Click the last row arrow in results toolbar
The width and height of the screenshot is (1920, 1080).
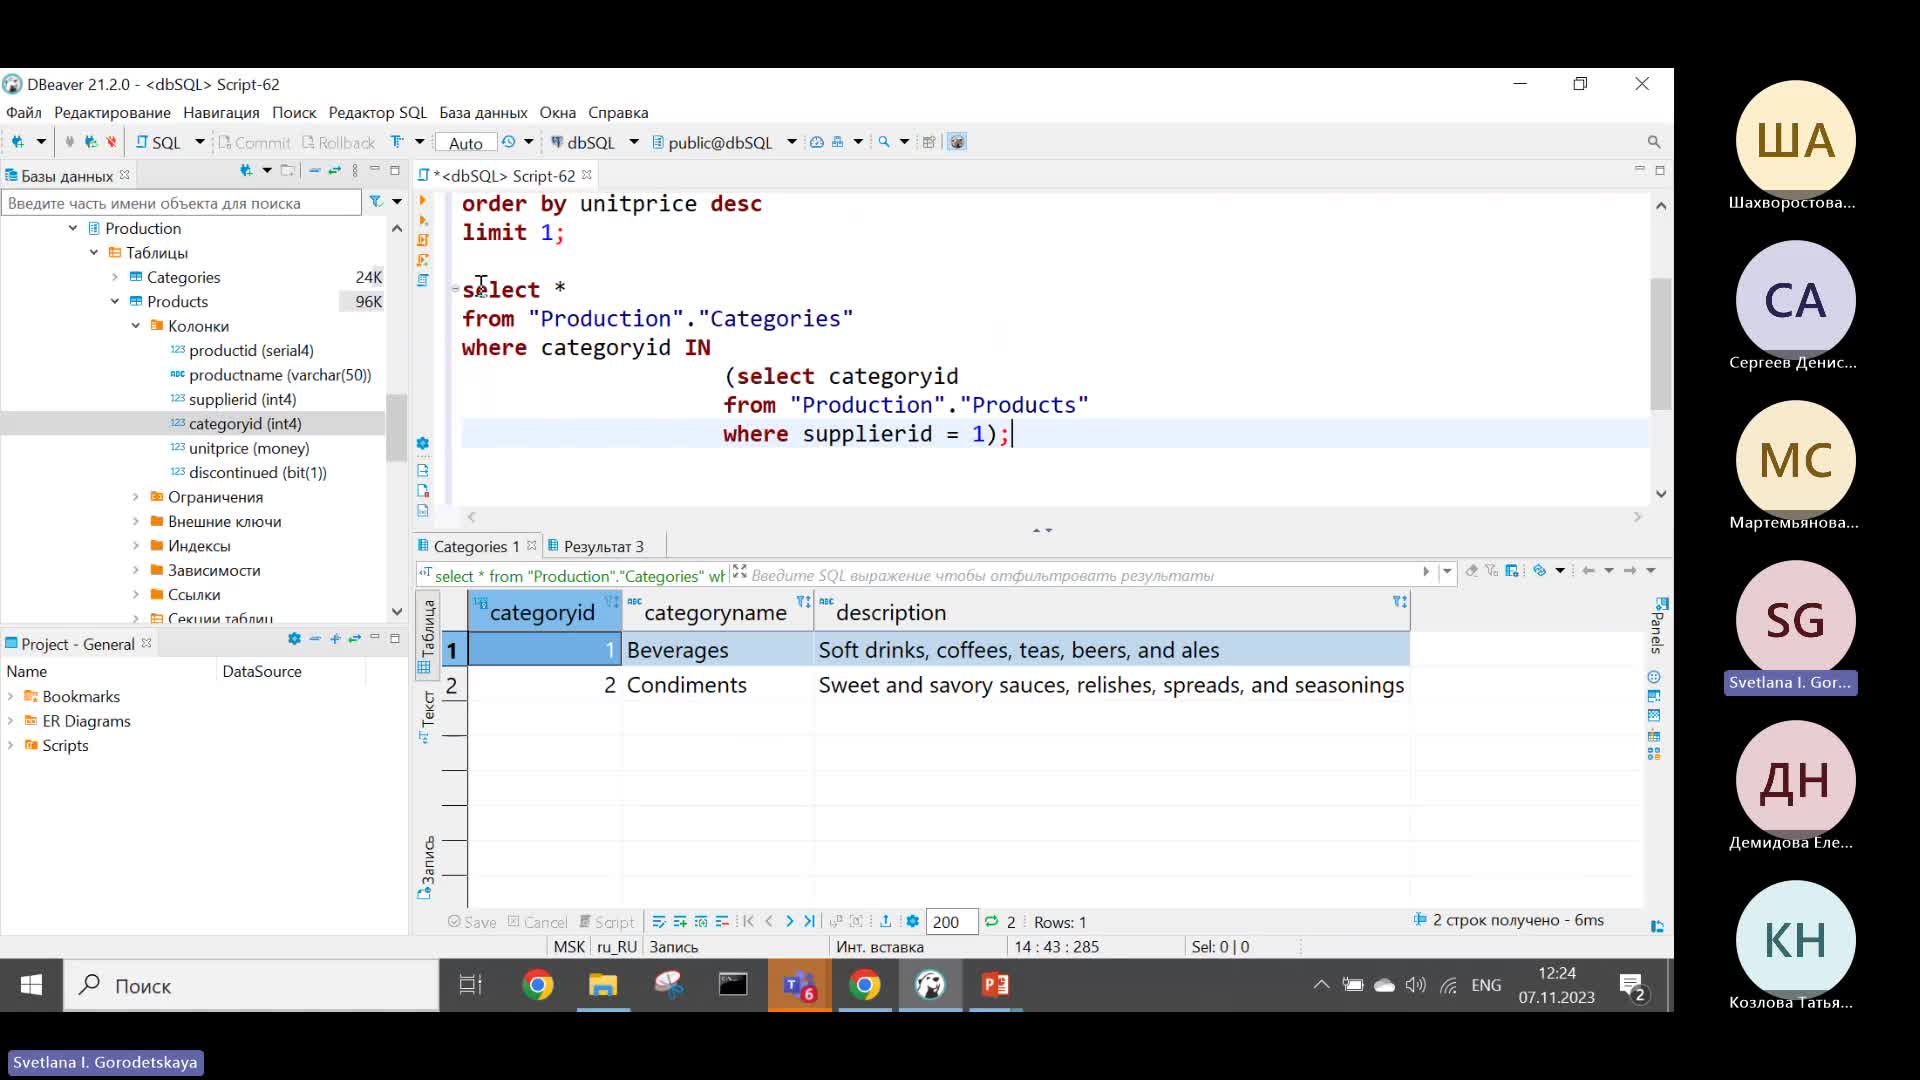click(x=809, y=921)
